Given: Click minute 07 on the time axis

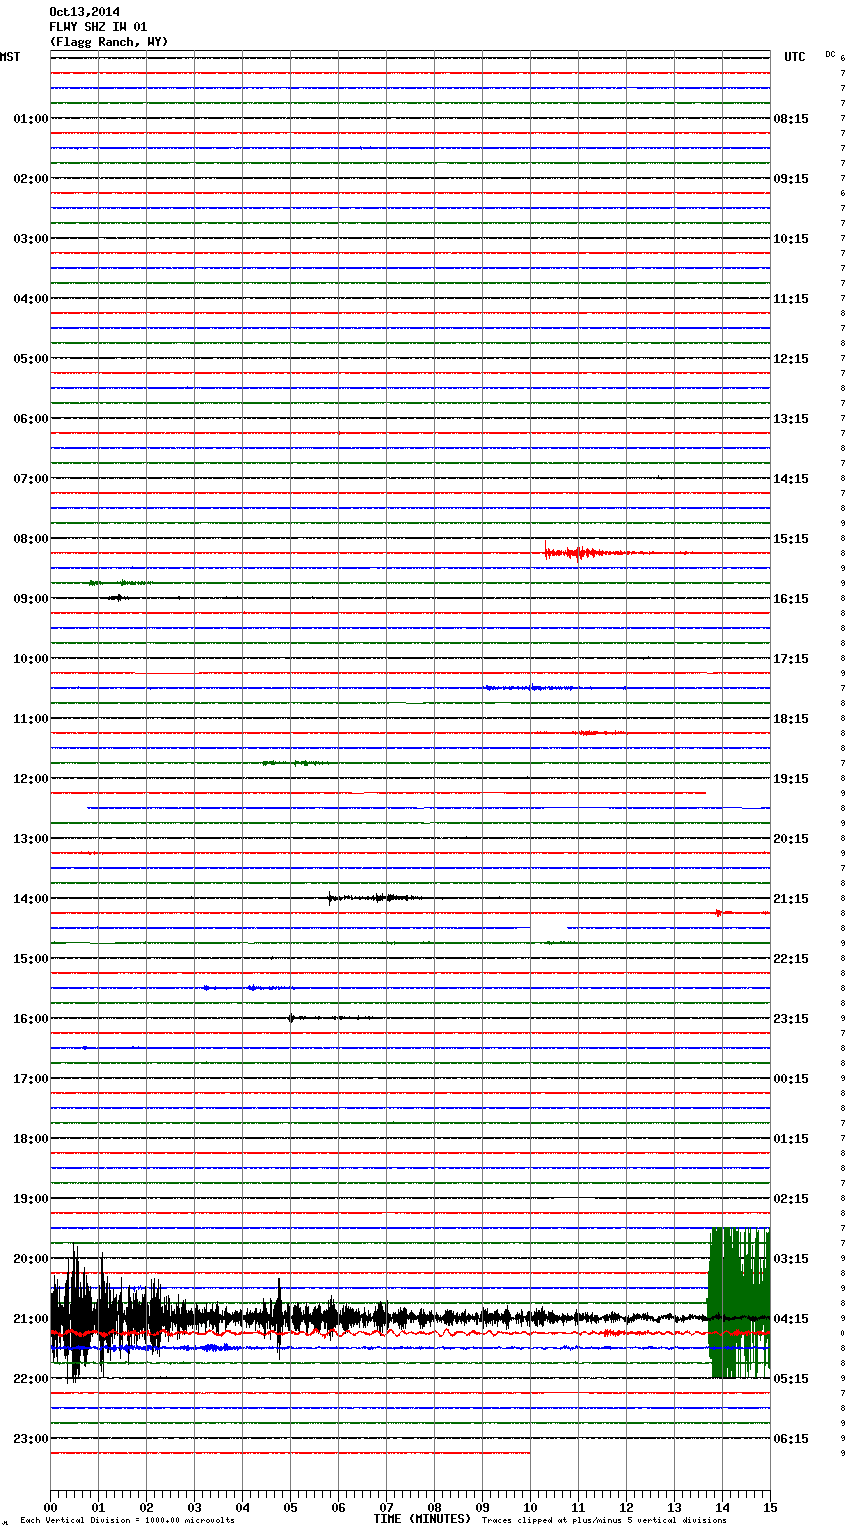Looking at the screenshot, I should click(386, 1507).
